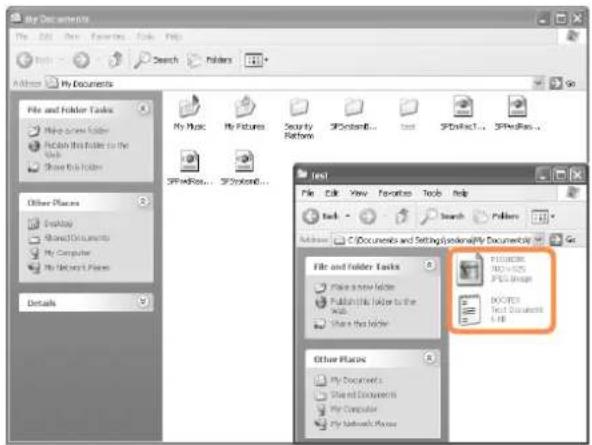The height and width of the screenshot is (445, 592).
Task: Open Favorites menu in test window
Action: (x=395, y=193)
